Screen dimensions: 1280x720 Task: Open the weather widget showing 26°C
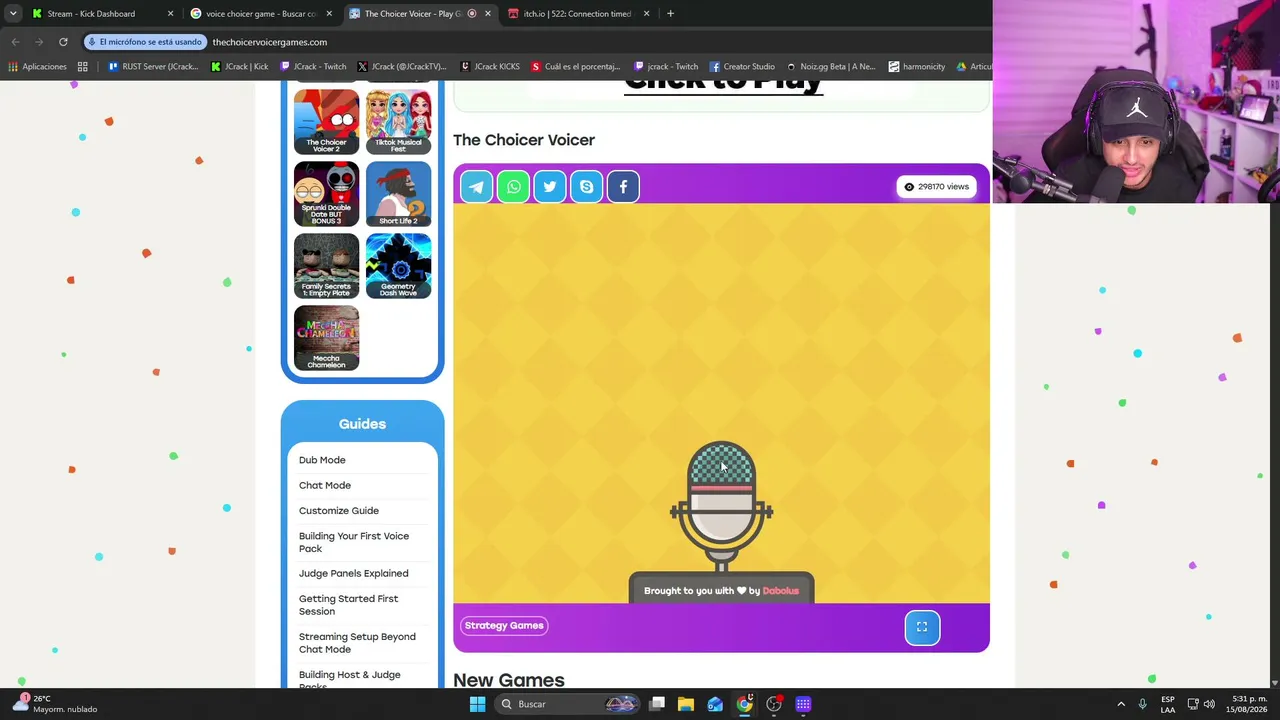point(55,704)
